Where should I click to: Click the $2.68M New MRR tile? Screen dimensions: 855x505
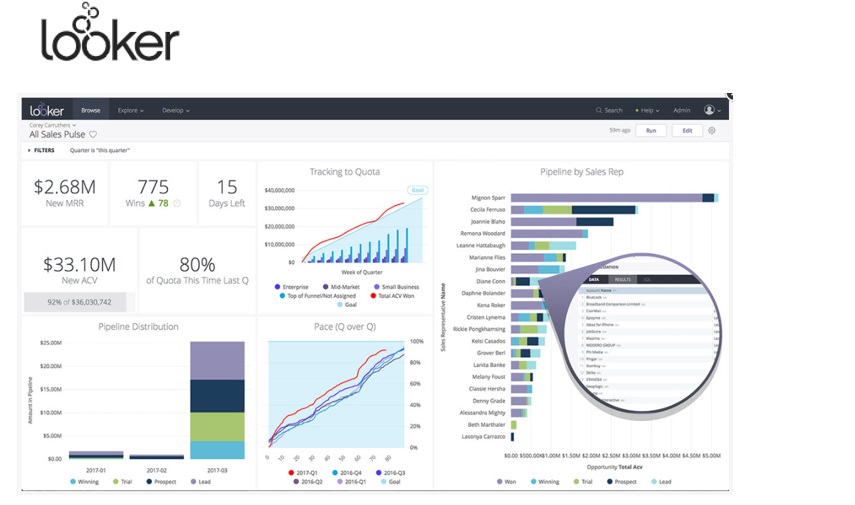point(65,193)
